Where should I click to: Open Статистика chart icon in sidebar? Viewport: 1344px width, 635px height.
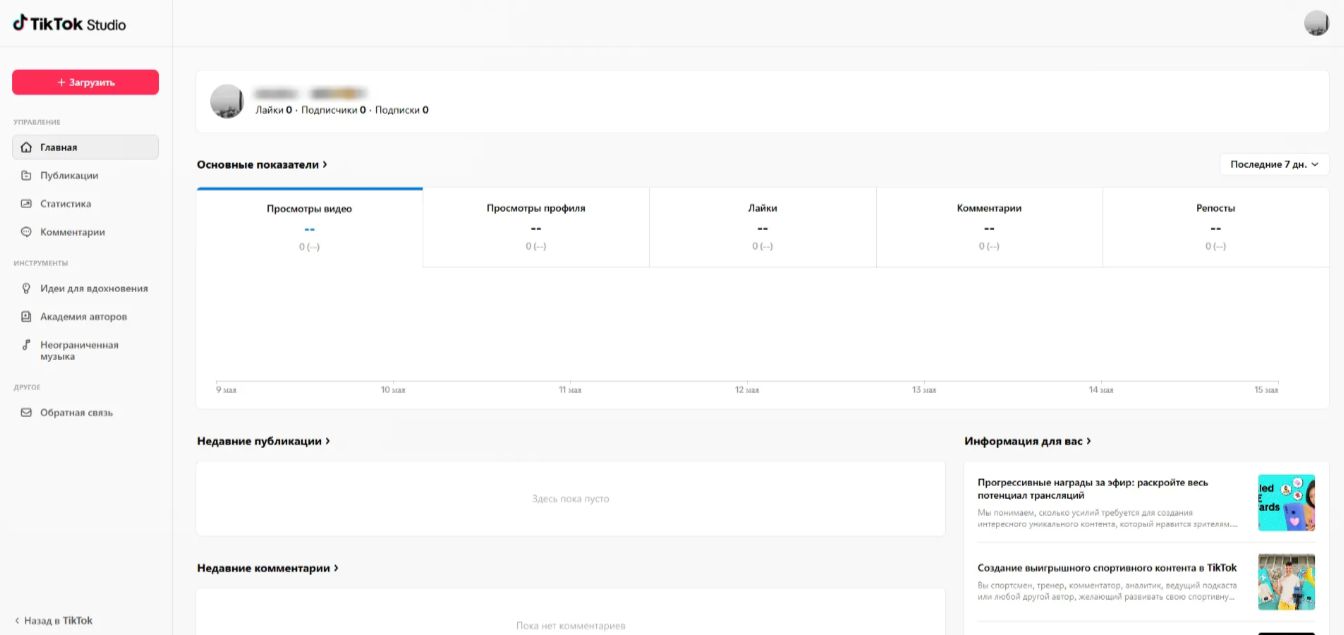tap(27, 203)
